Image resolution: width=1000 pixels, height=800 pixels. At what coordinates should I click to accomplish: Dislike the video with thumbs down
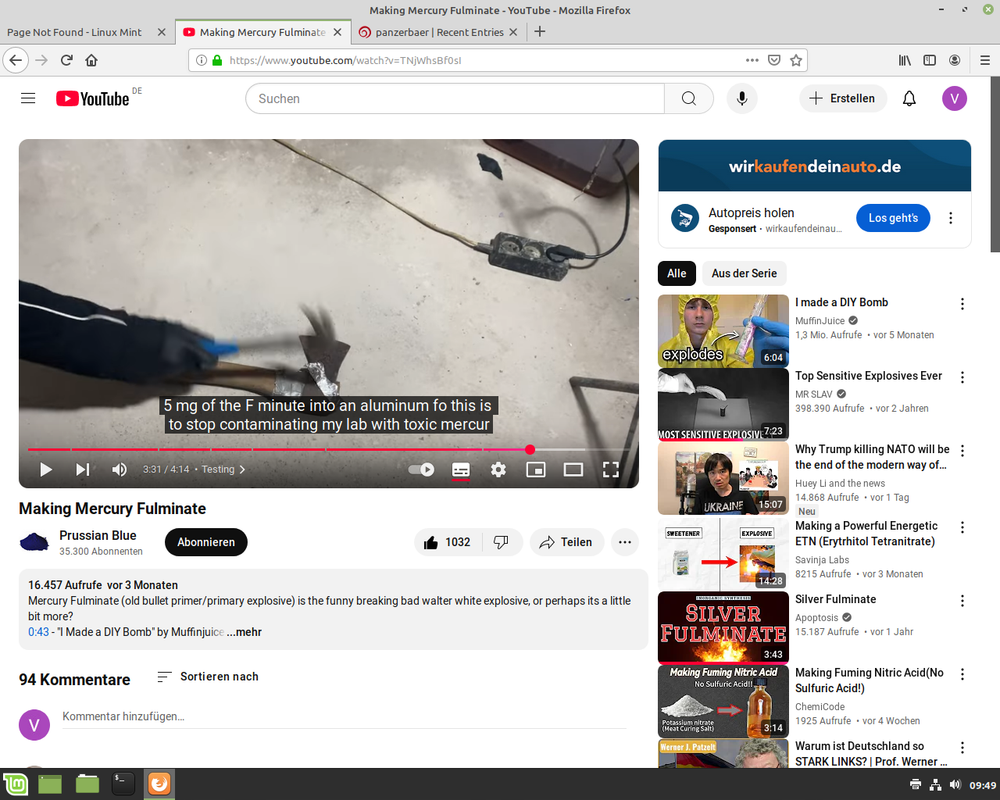pyautogui.click(x=502, y=542)
